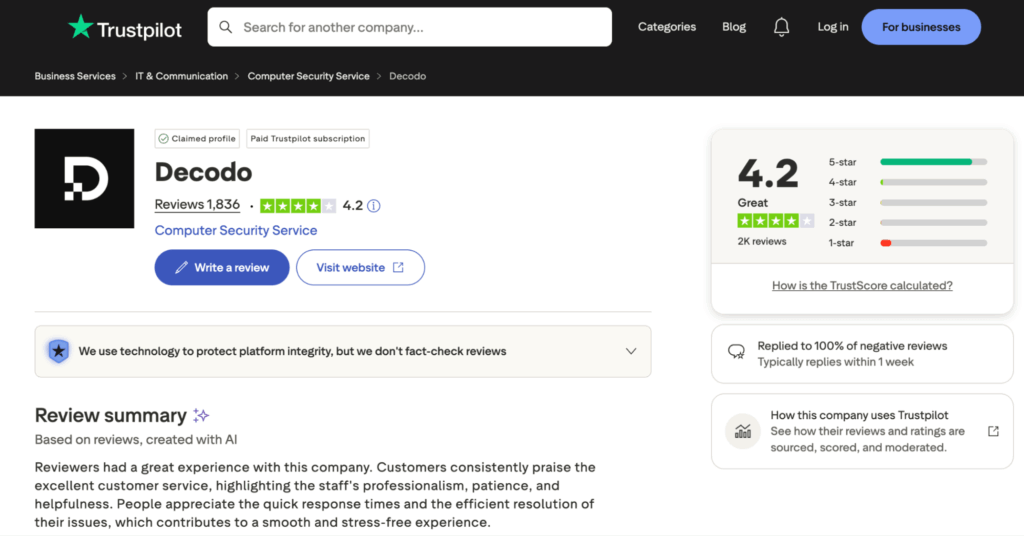1024x537 pixels.
Task: Click the star rating under Great
Action: (775, 221)
